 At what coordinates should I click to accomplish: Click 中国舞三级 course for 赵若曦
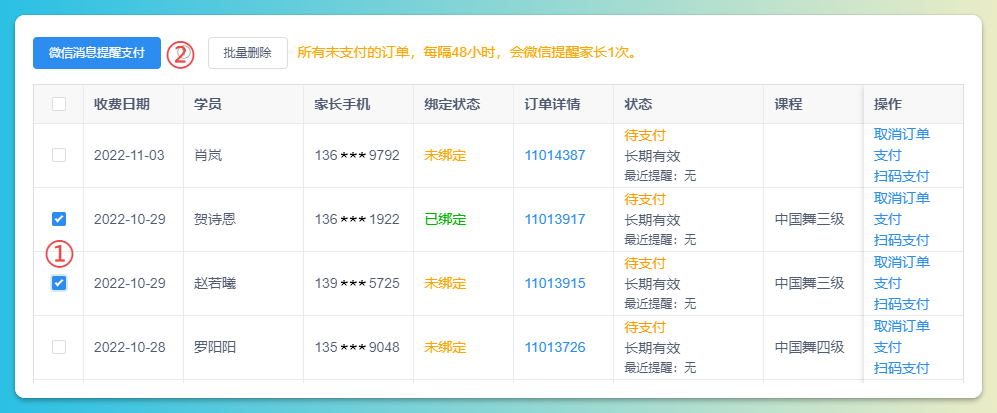click(x=809, y=283)
